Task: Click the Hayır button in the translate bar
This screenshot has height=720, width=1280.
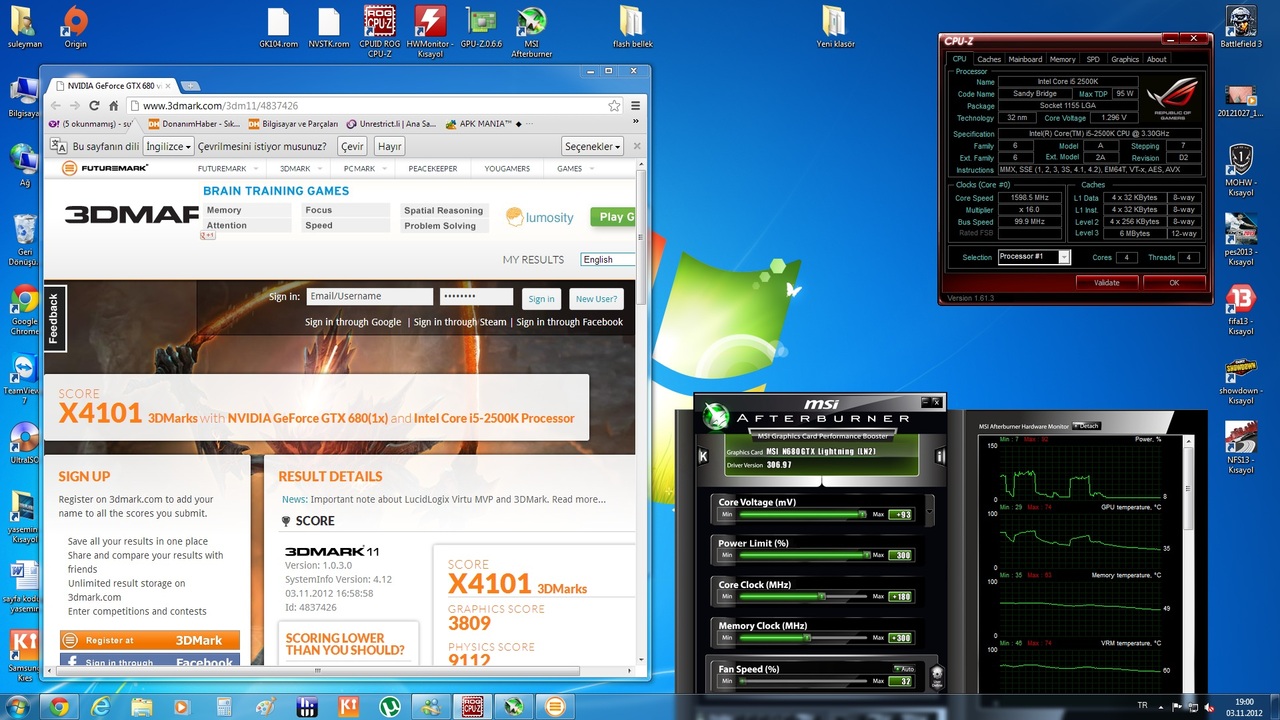Action: click(x=389, y=146)
